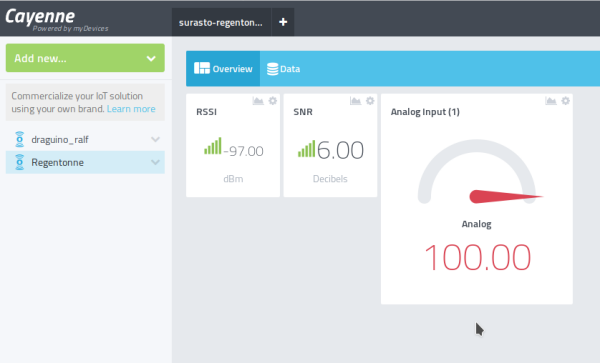Select the draguino_ralf device
This screenshot has height=363, width=600.
85,139
